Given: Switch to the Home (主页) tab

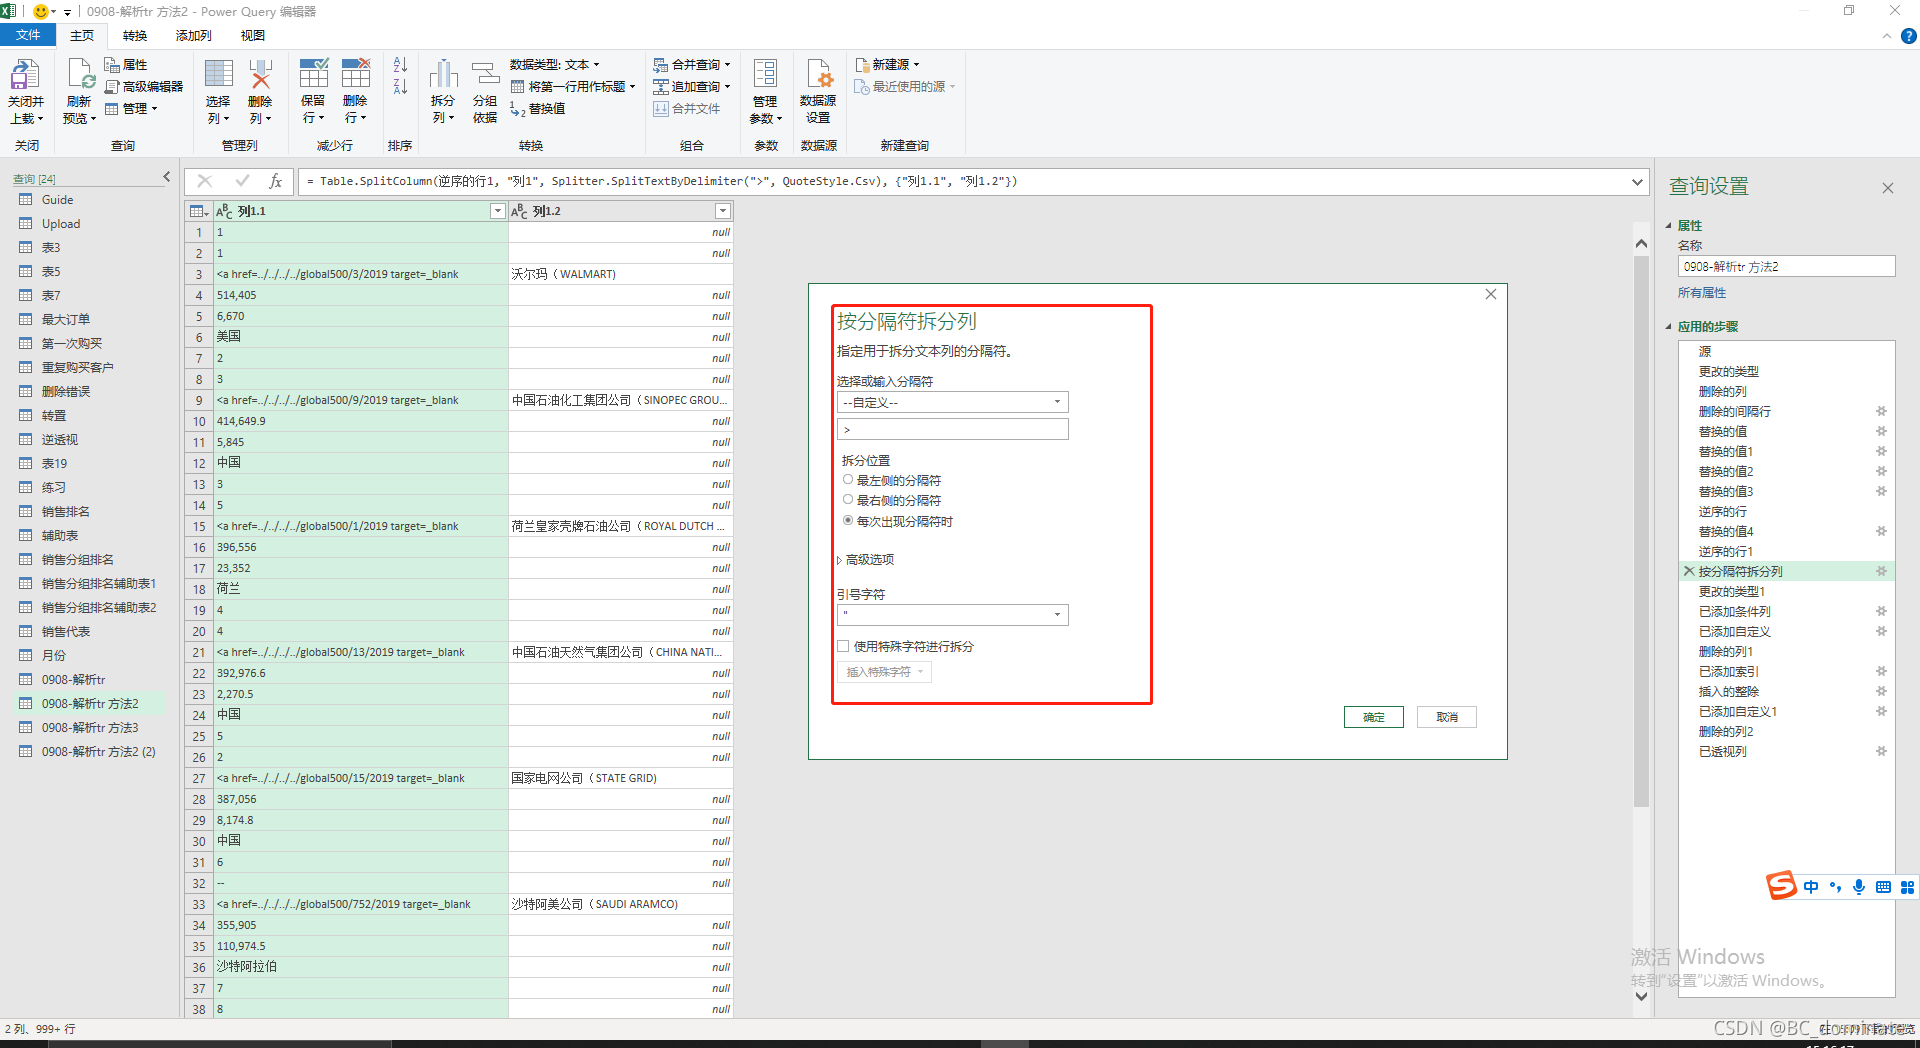Looking at the screenshot, I should pyautogui.click(x=82, y=36).
